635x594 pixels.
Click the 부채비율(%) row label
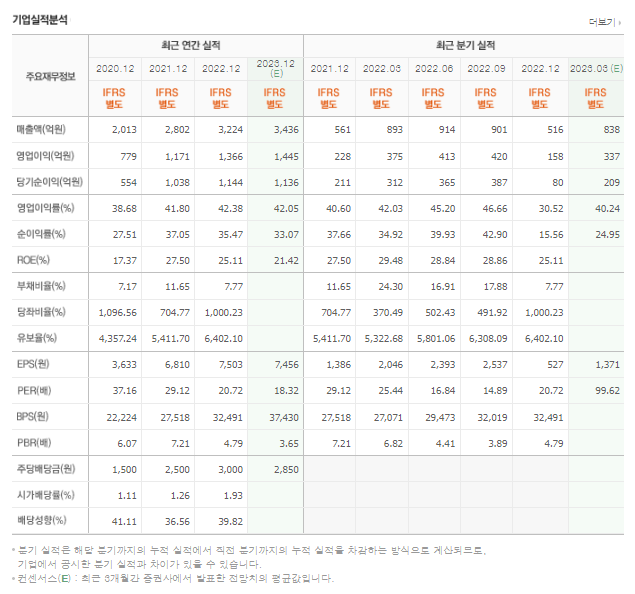point(41,286)
